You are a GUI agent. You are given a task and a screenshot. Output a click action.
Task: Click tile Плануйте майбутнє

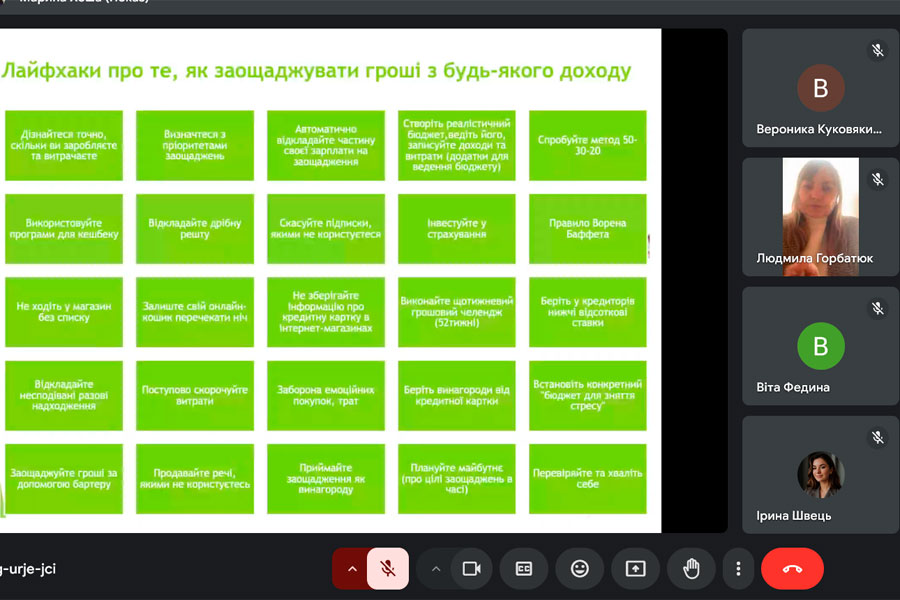coord(456,478)
